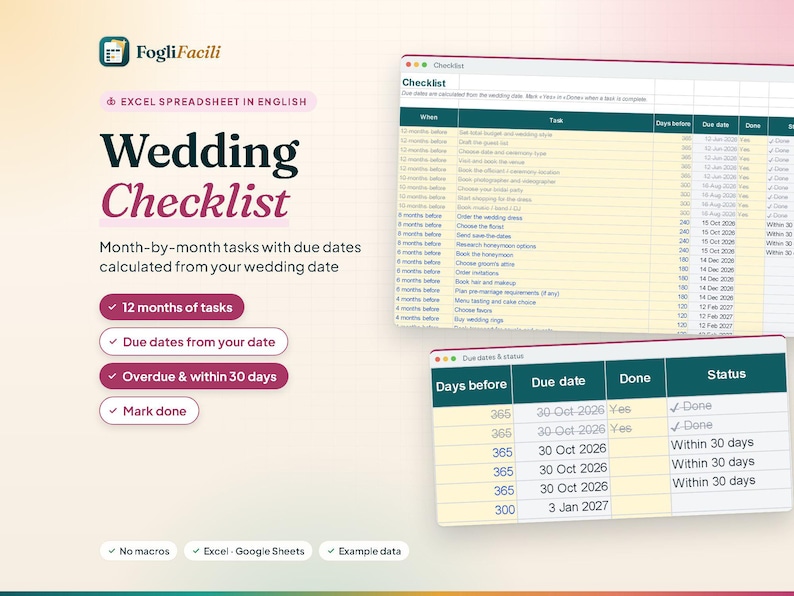Click the 'Due dates & status' window title
This screenshot has width=794, height=596.
(493, 357)
